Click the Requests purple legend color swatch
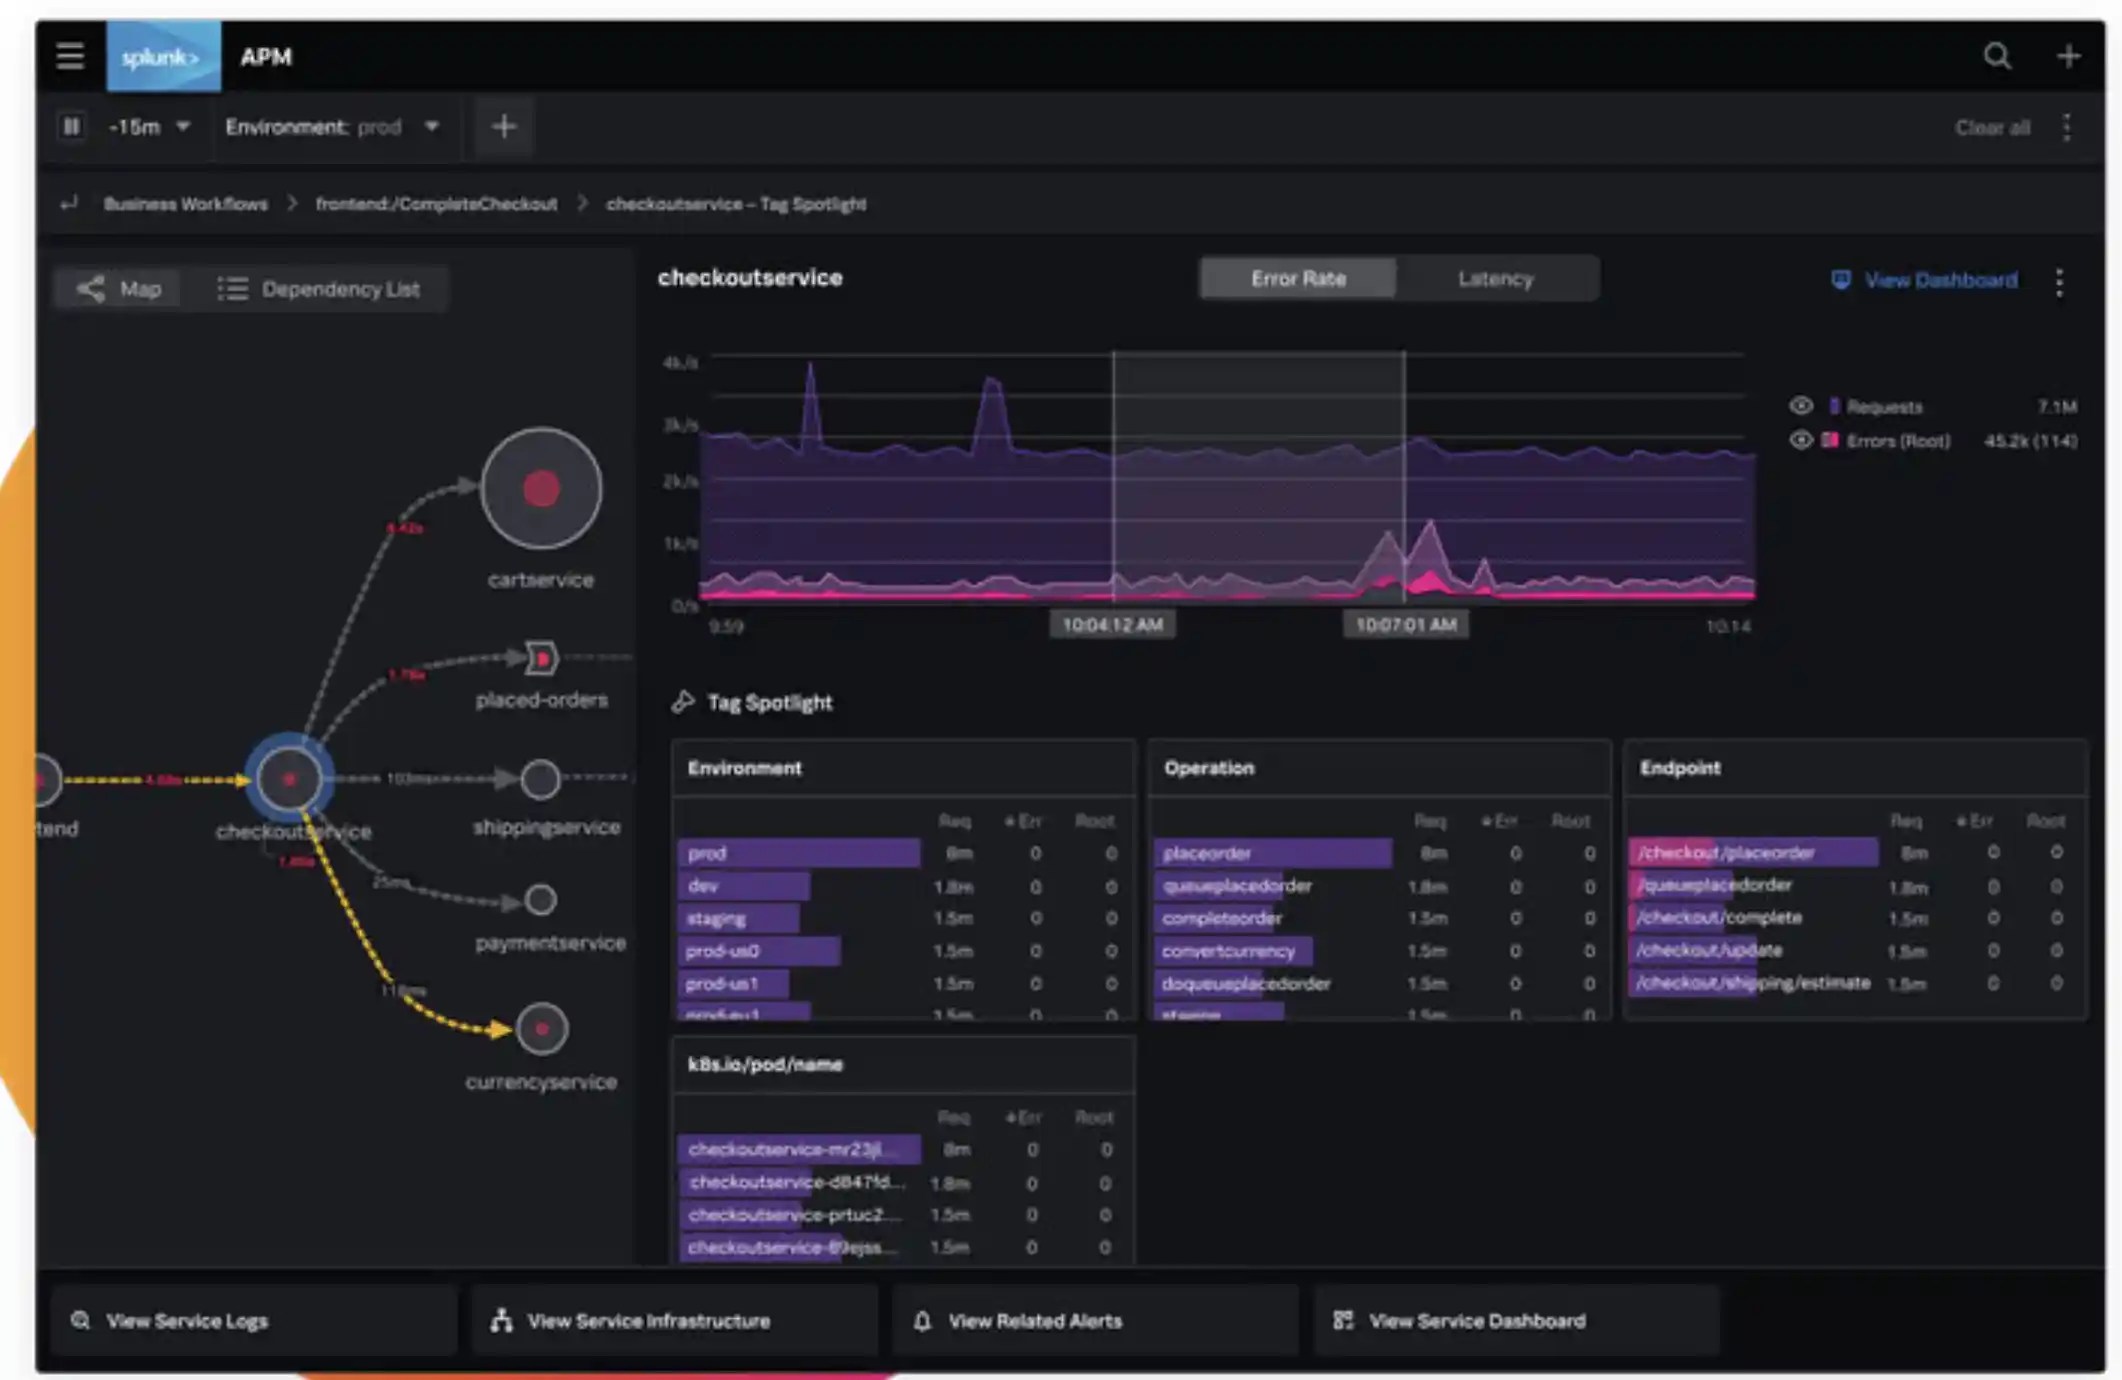The height and width of the screenshot is (1380, 2122). 1833,405
